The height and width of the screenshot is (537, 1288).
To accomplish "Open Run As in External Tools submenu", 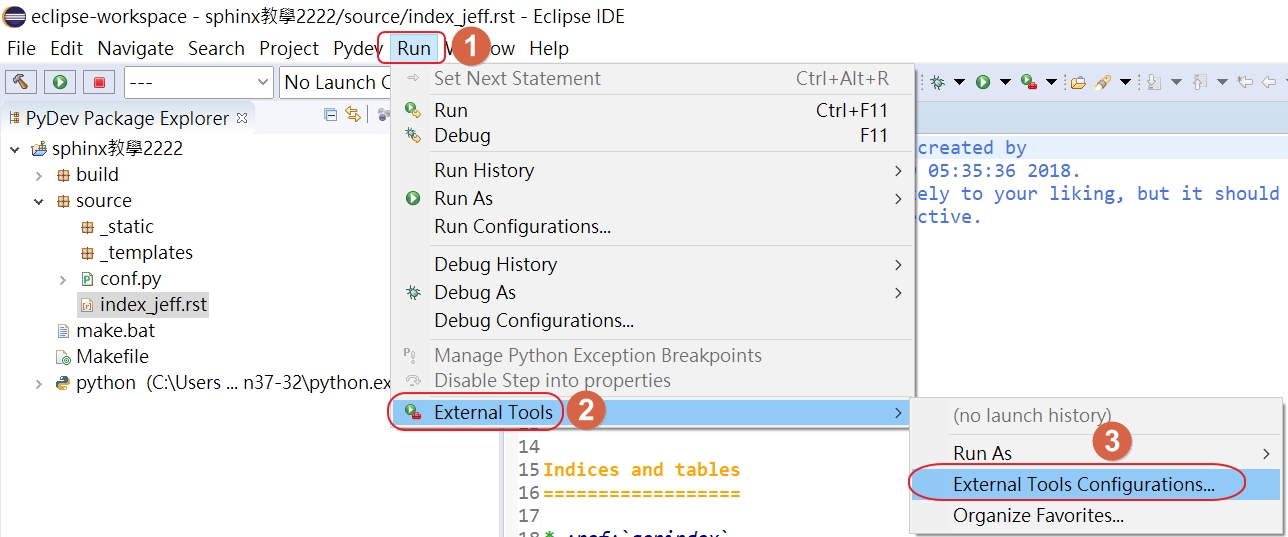I will 1096,453.
